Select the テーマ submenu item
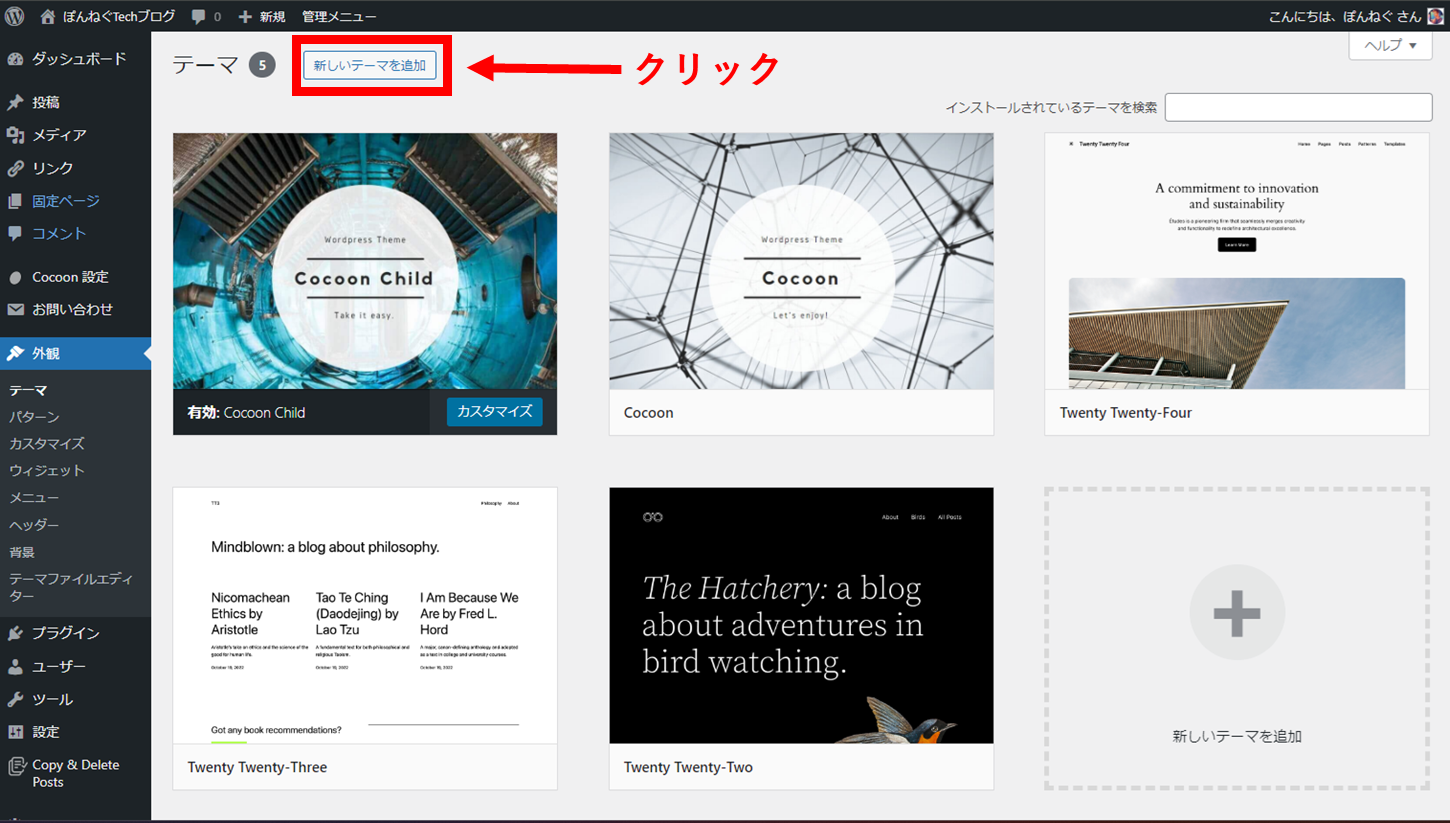 click(28, 390)
